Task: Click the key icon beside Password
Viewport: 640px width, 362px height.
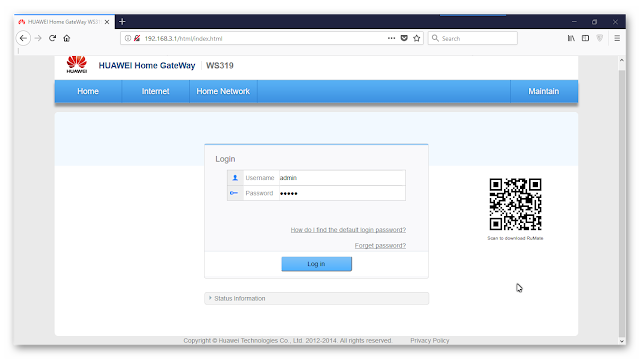Action: click(x=234, y=193)
